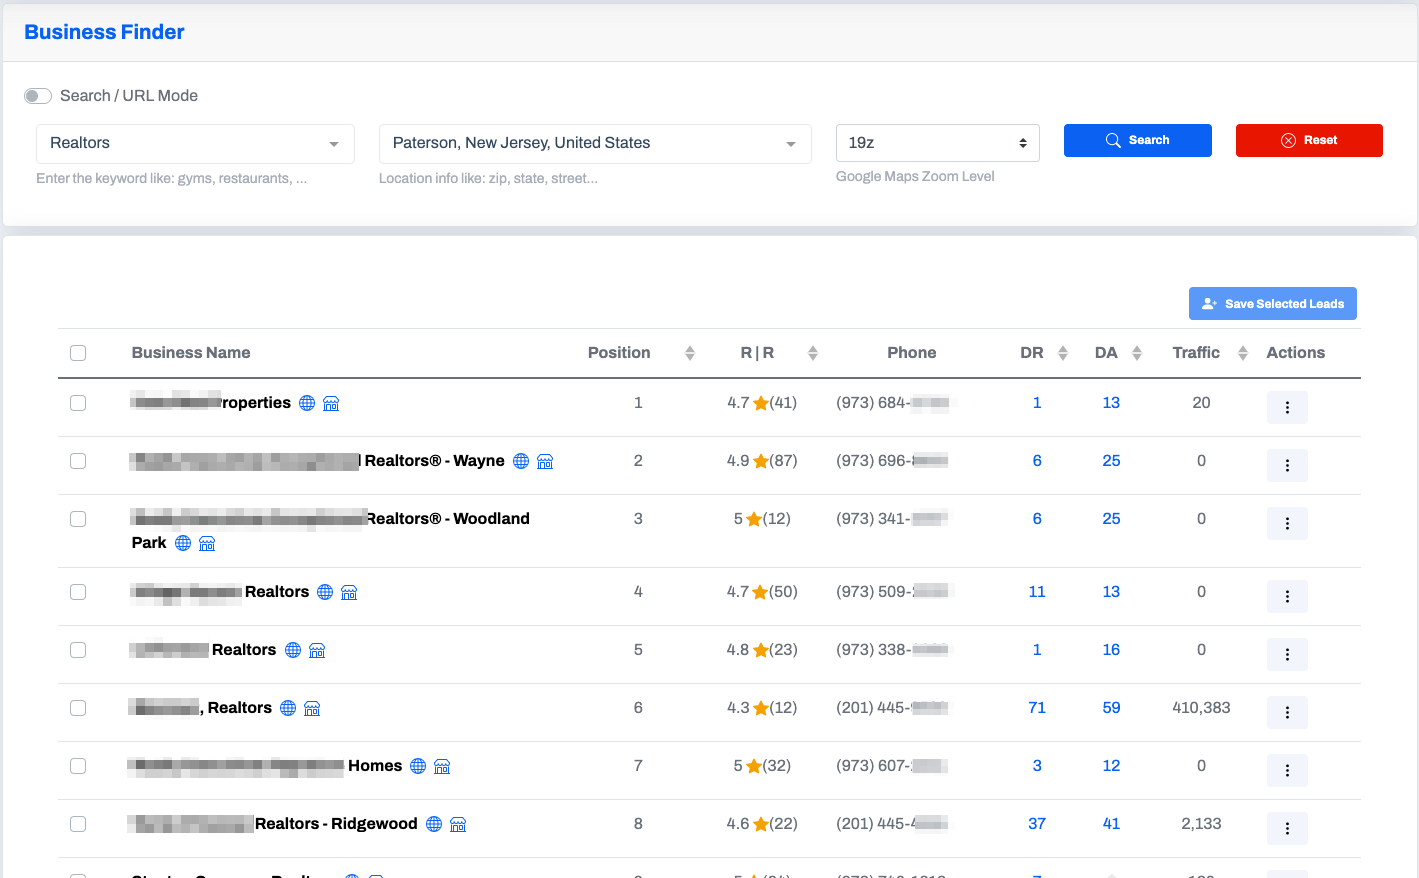This screenshot has width=1419, height=878.
Task: Click rating 4.6 (22) cell
Action: click(762, 824)
